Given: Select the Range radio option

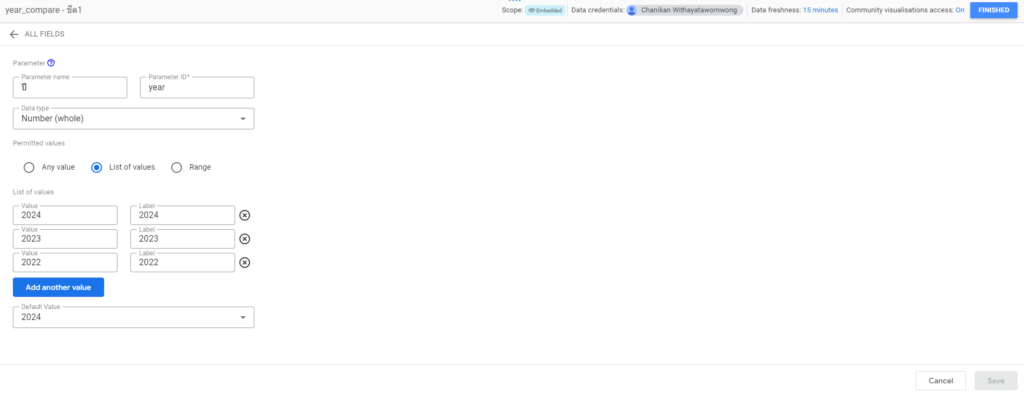Looking at the screenshot, I should pyautogui.click(x=176, y=167).
